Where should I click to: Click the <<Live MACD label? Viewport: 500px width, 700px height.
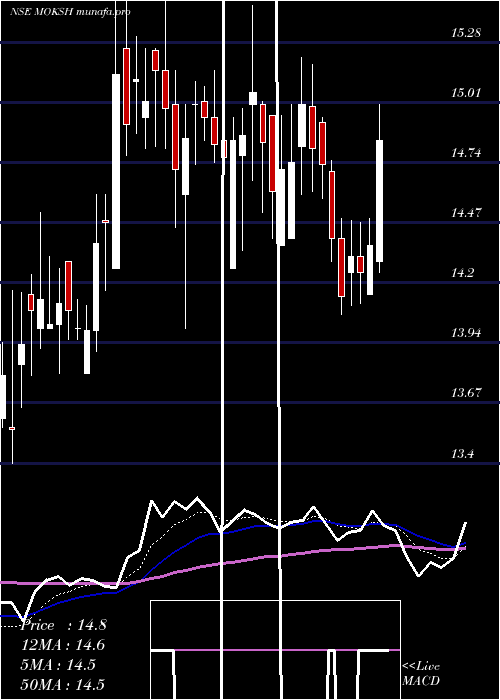click(421, 673)
